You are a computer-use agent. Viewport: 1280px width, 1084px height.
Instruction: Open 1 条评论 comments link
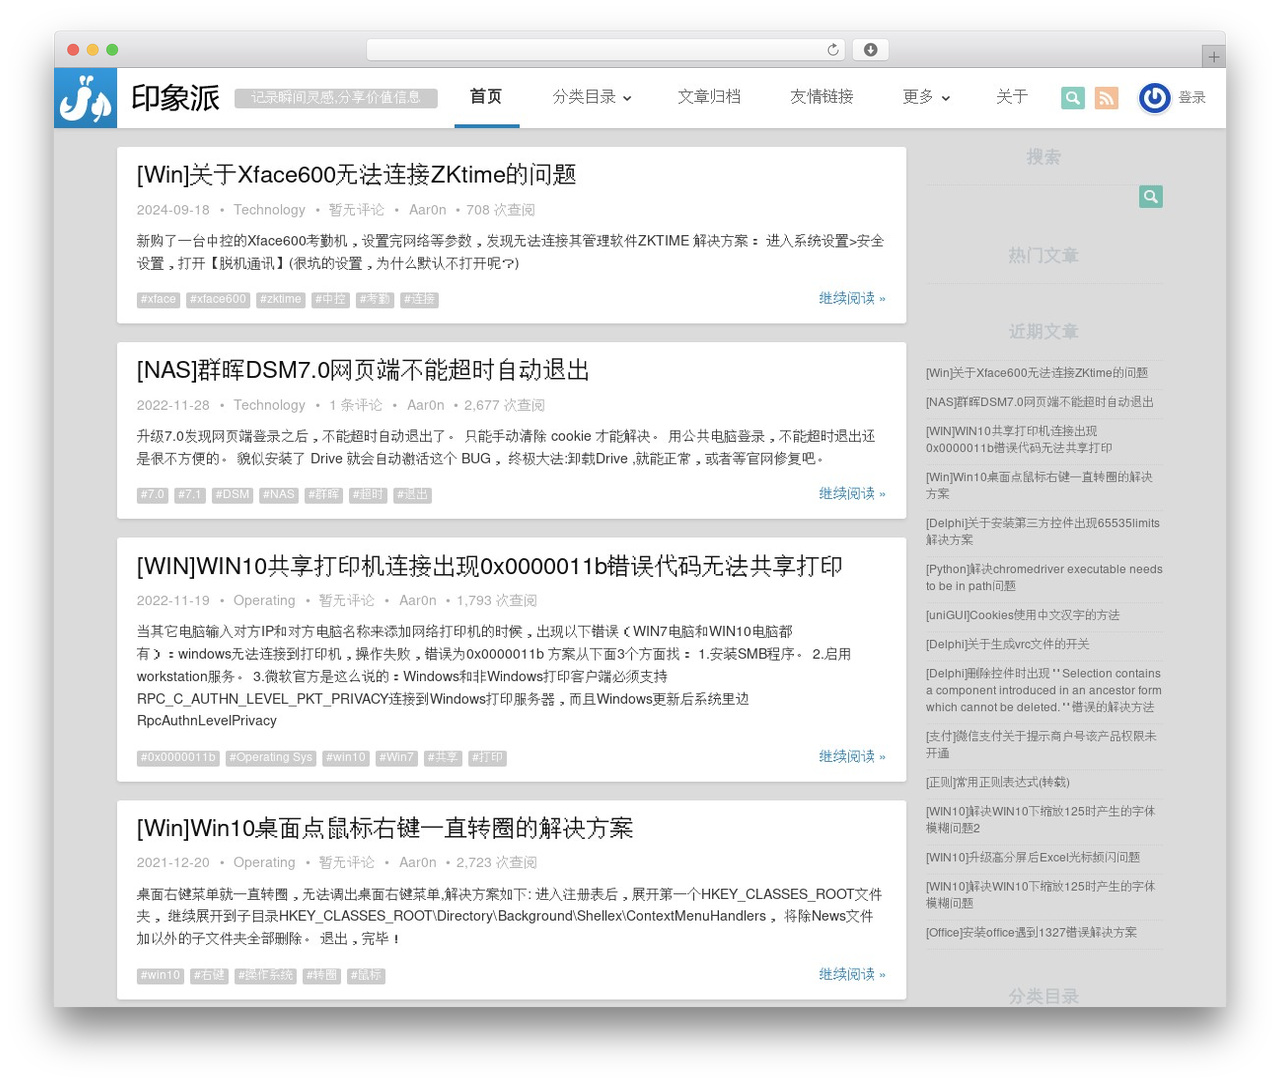point(356,405)
